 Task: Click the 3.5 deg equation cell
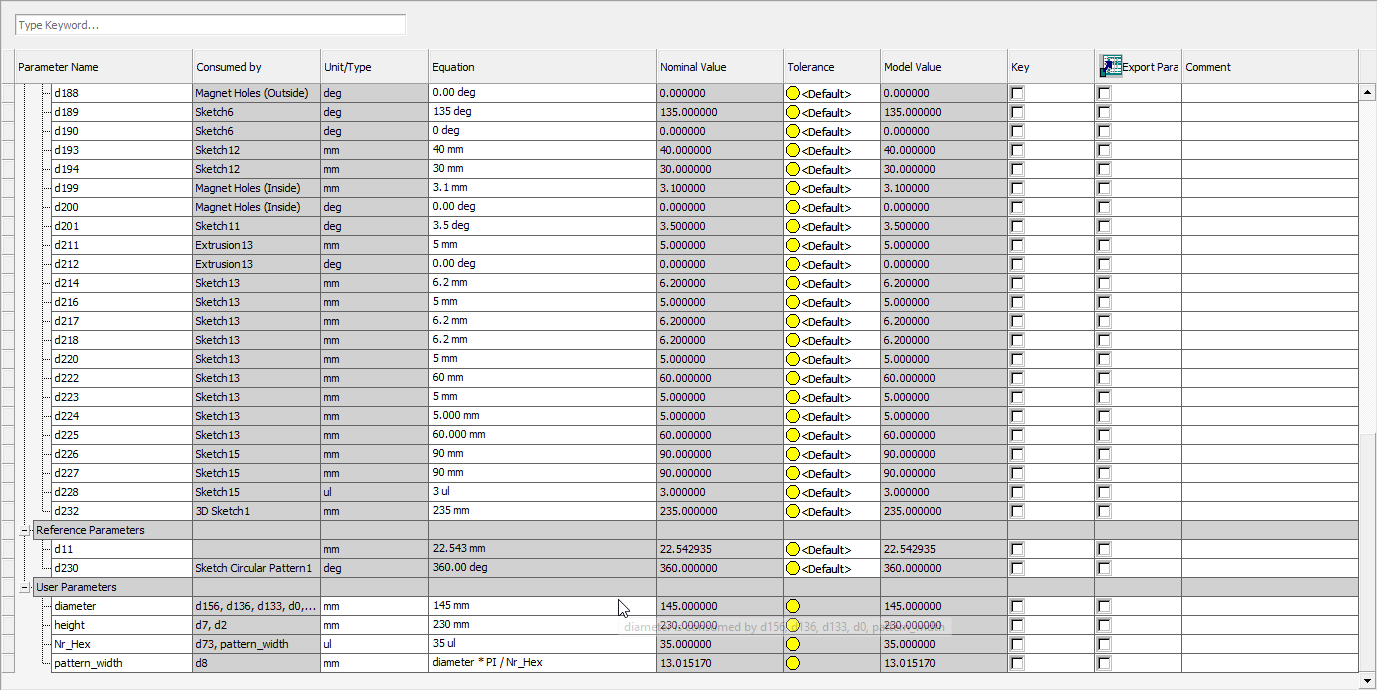pos(543,226)
